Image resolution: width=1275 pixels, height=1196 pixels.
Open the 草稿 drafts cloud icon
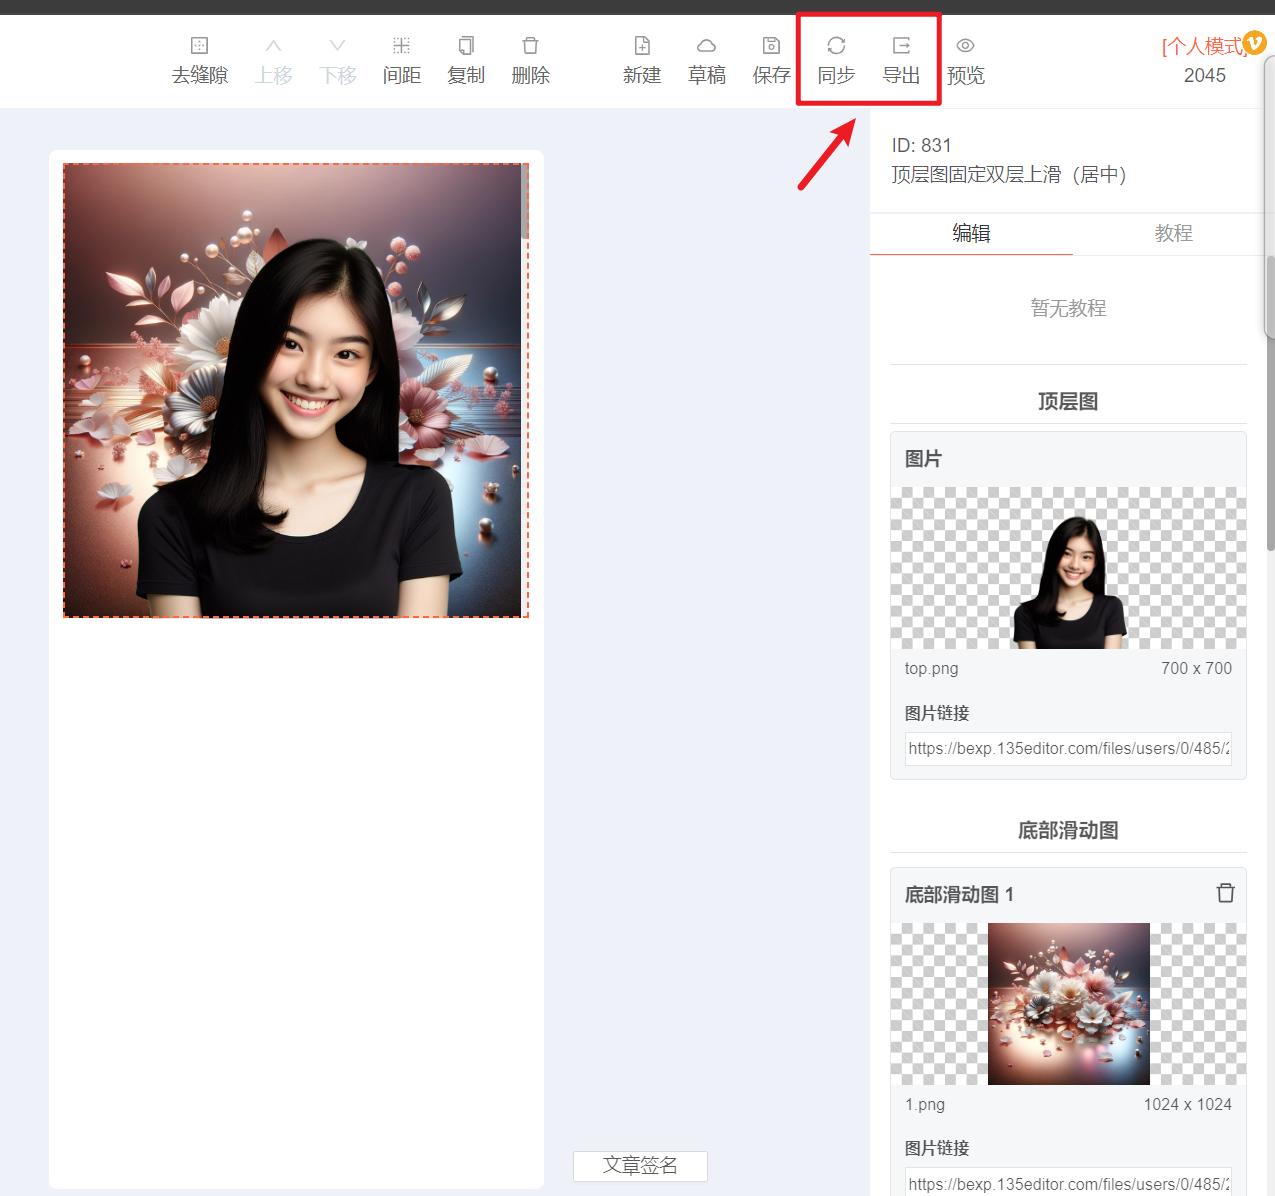pos(706,46)
